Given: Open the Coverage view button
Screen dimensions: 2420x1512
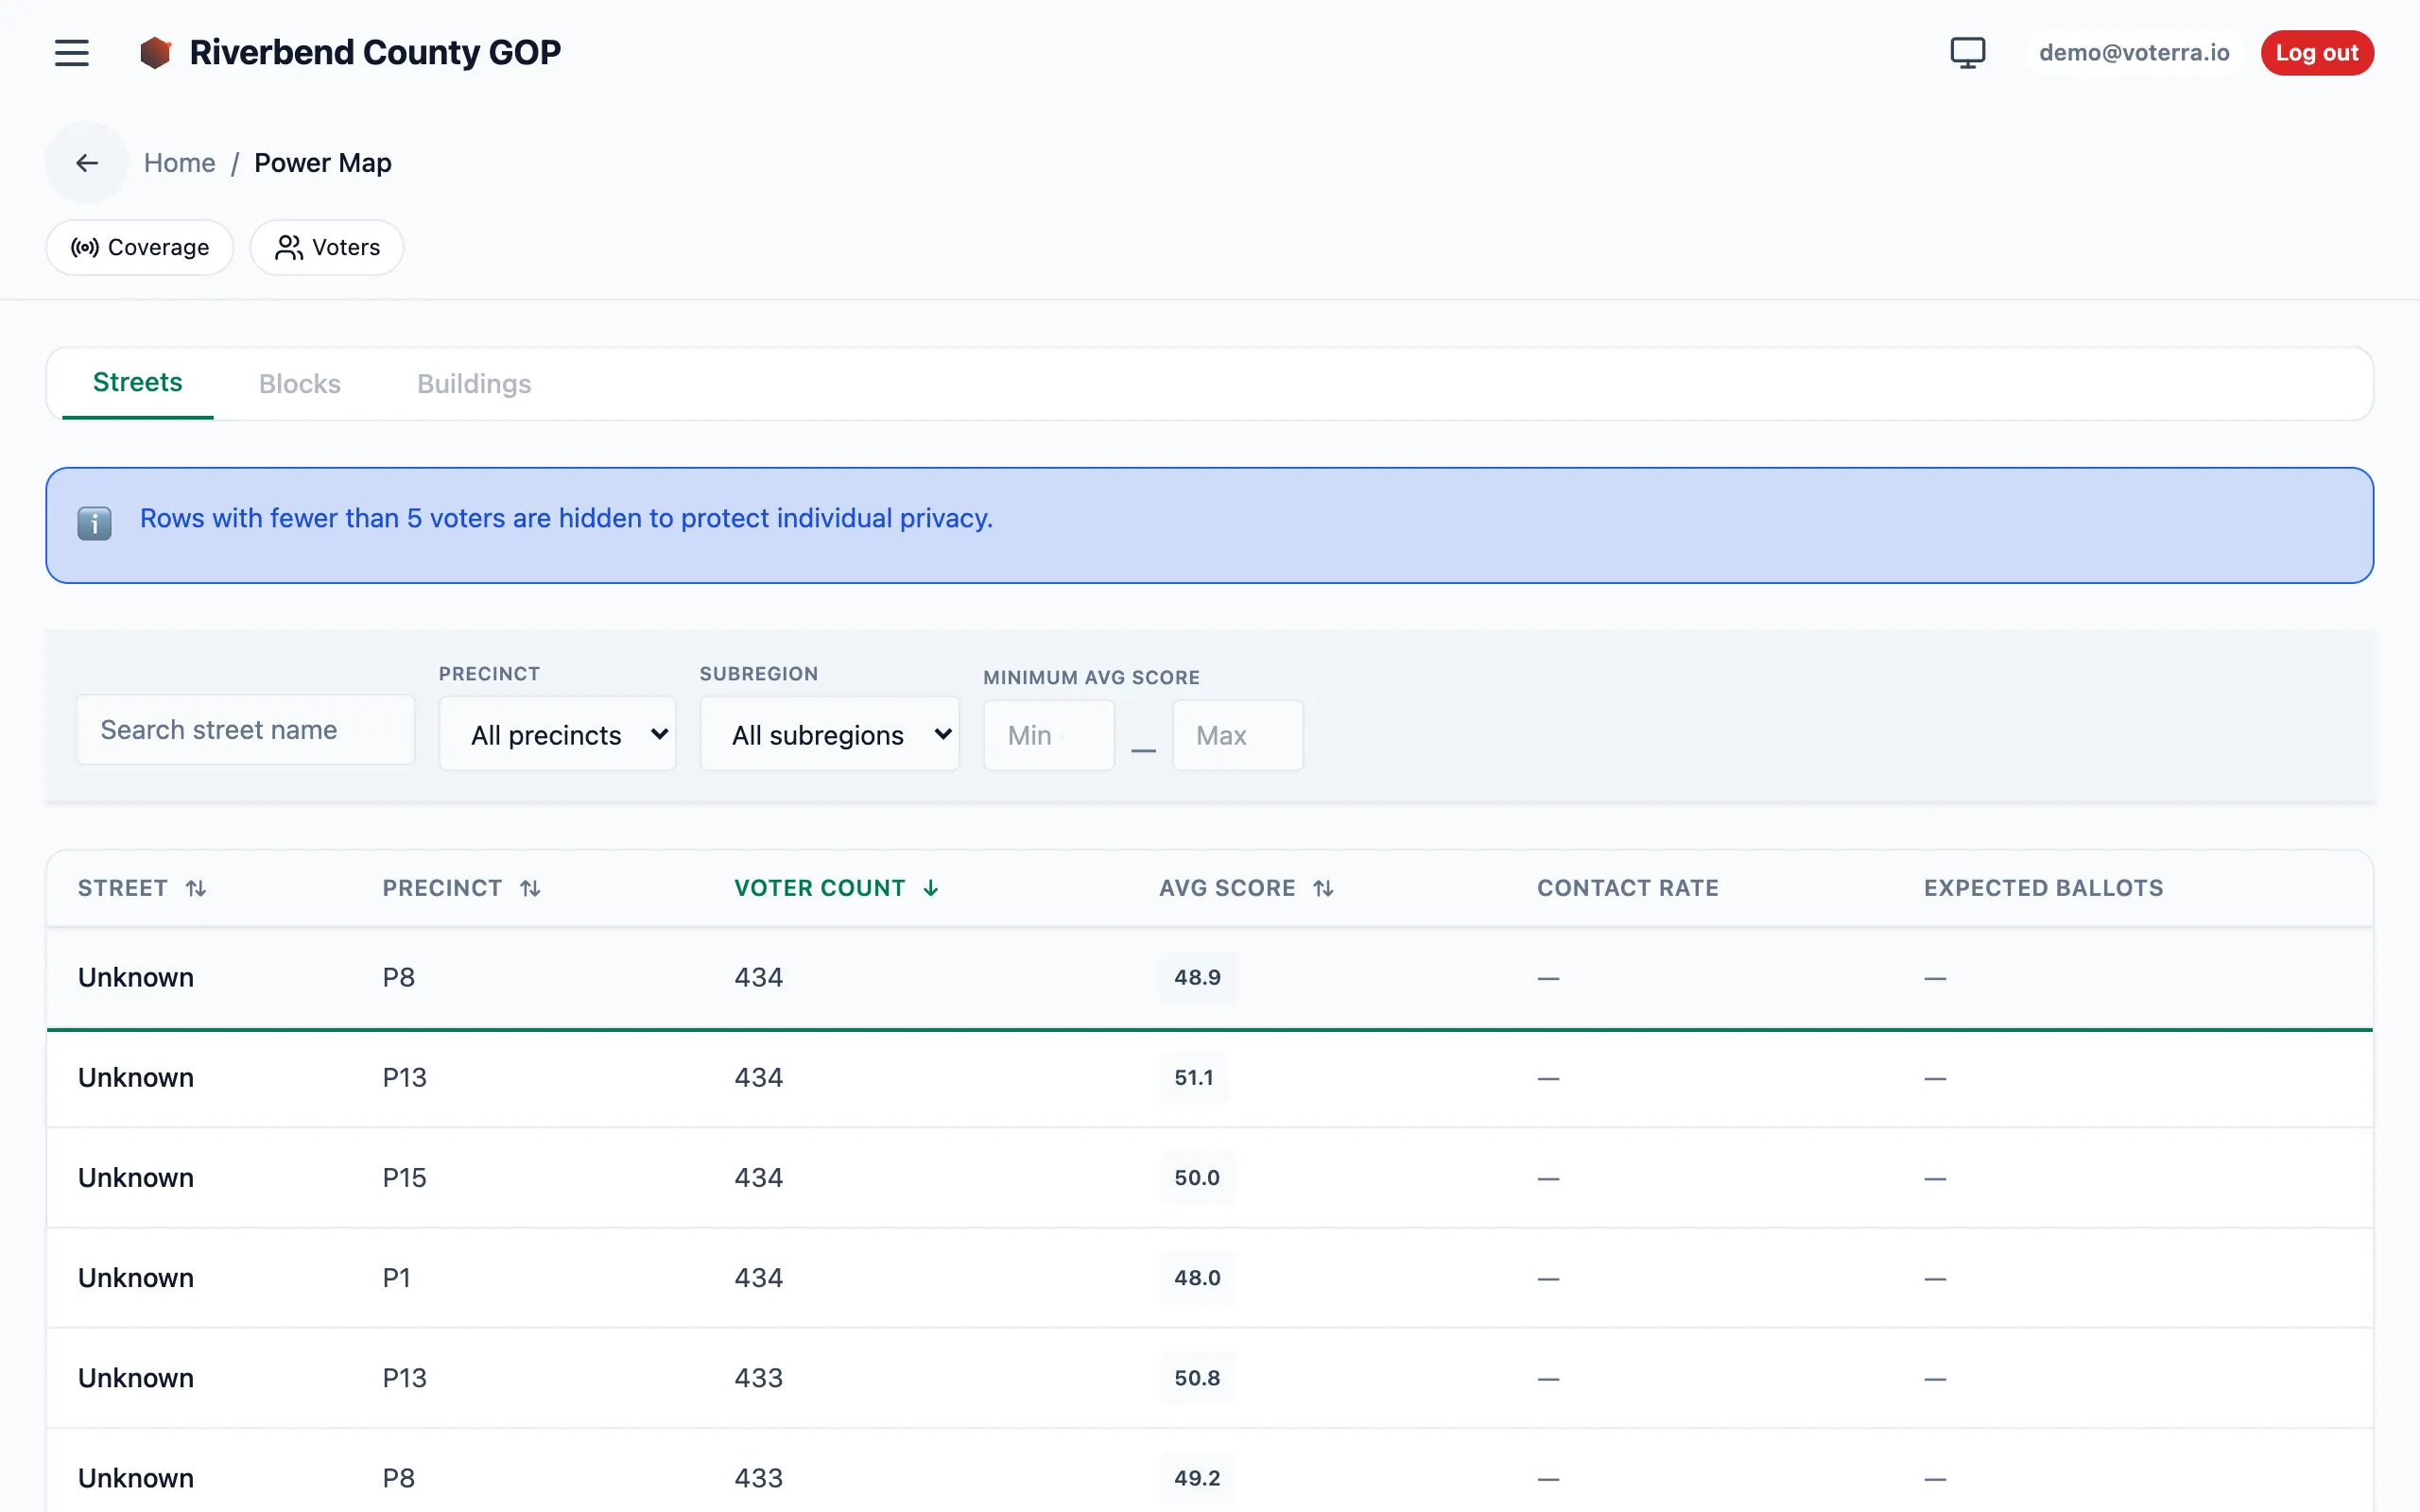Looking at the screenshot, I should [140, 247].
